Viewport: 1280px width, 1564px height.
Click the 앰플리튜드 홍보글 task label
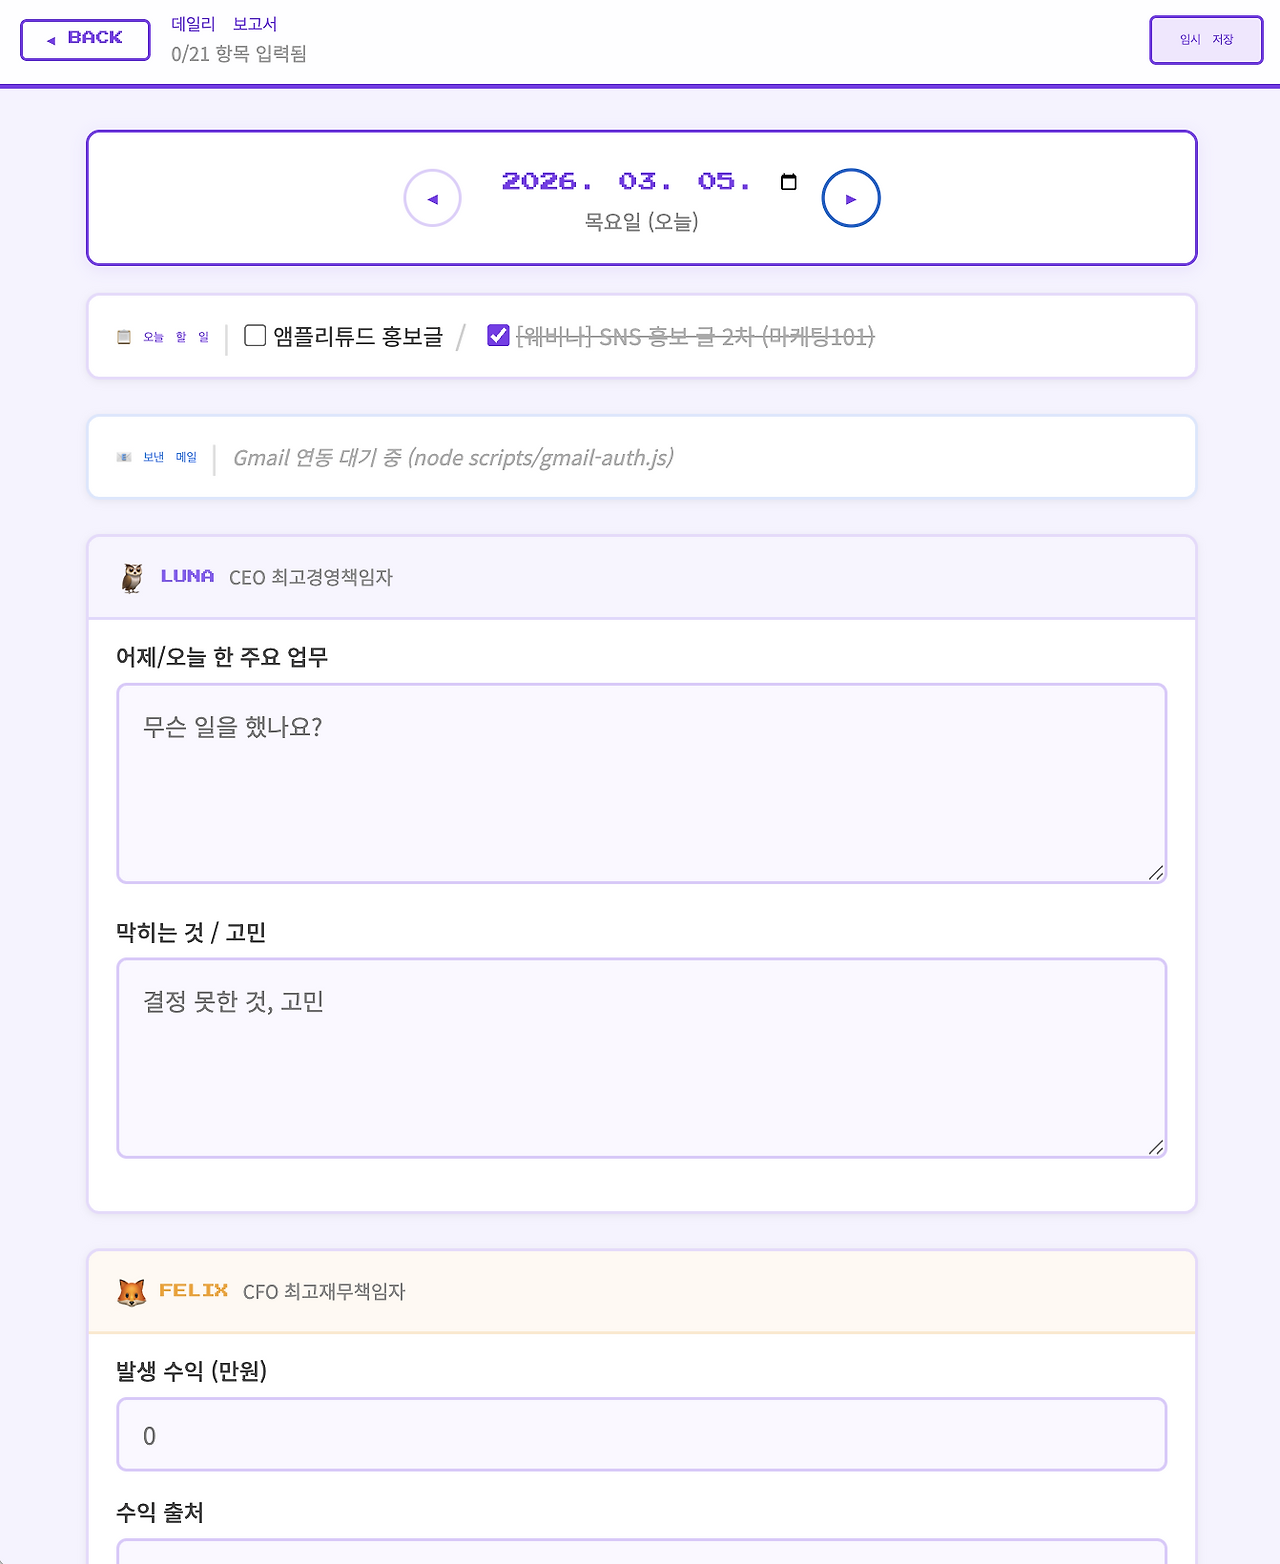pos(358,336)
